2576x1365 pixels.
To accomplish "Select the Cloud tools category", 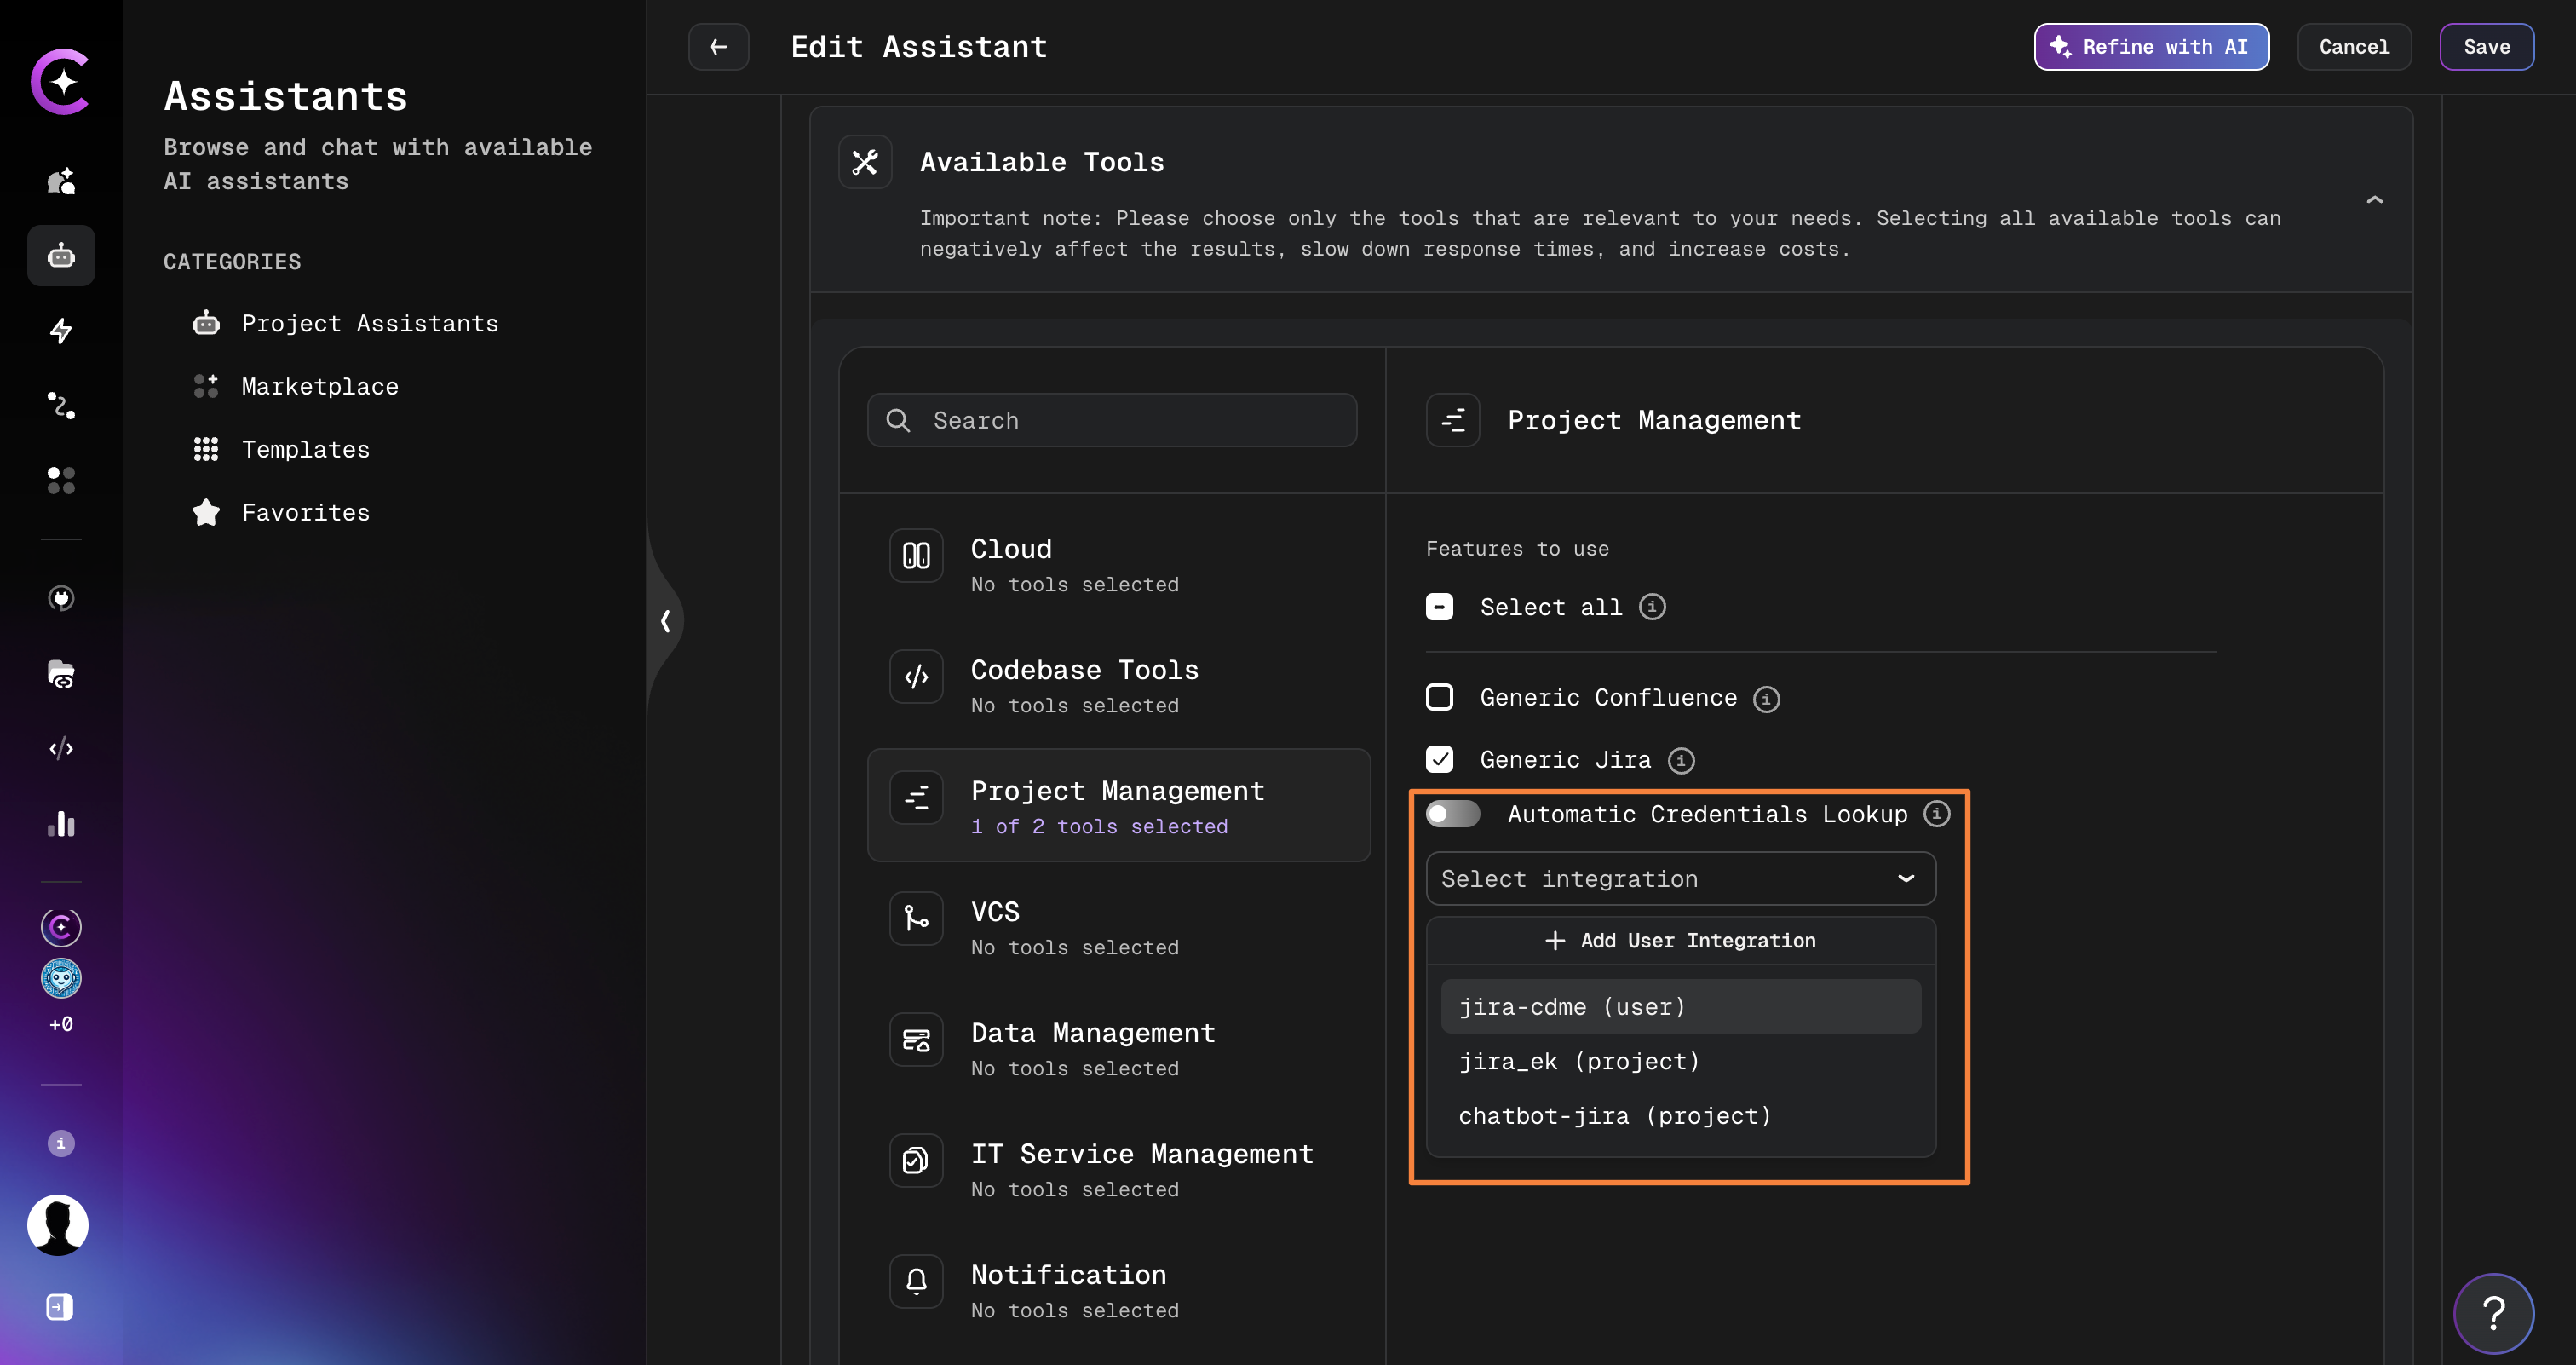I will 1118,564.
